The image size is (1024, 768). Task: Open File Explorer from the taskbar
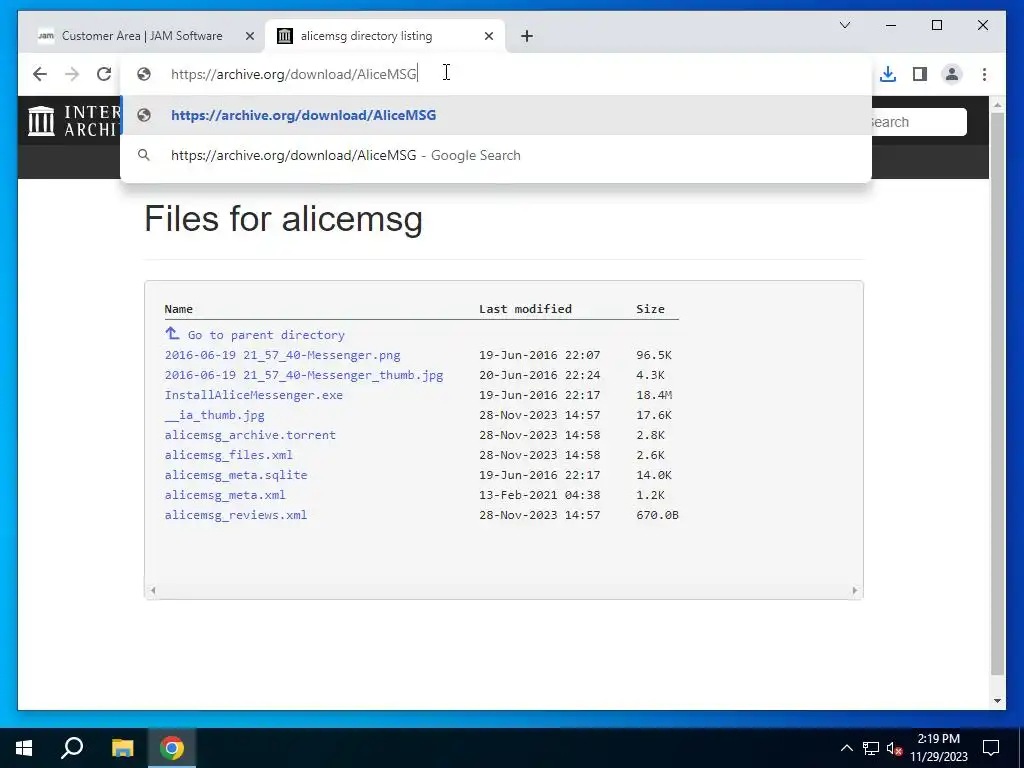point(122,748)
